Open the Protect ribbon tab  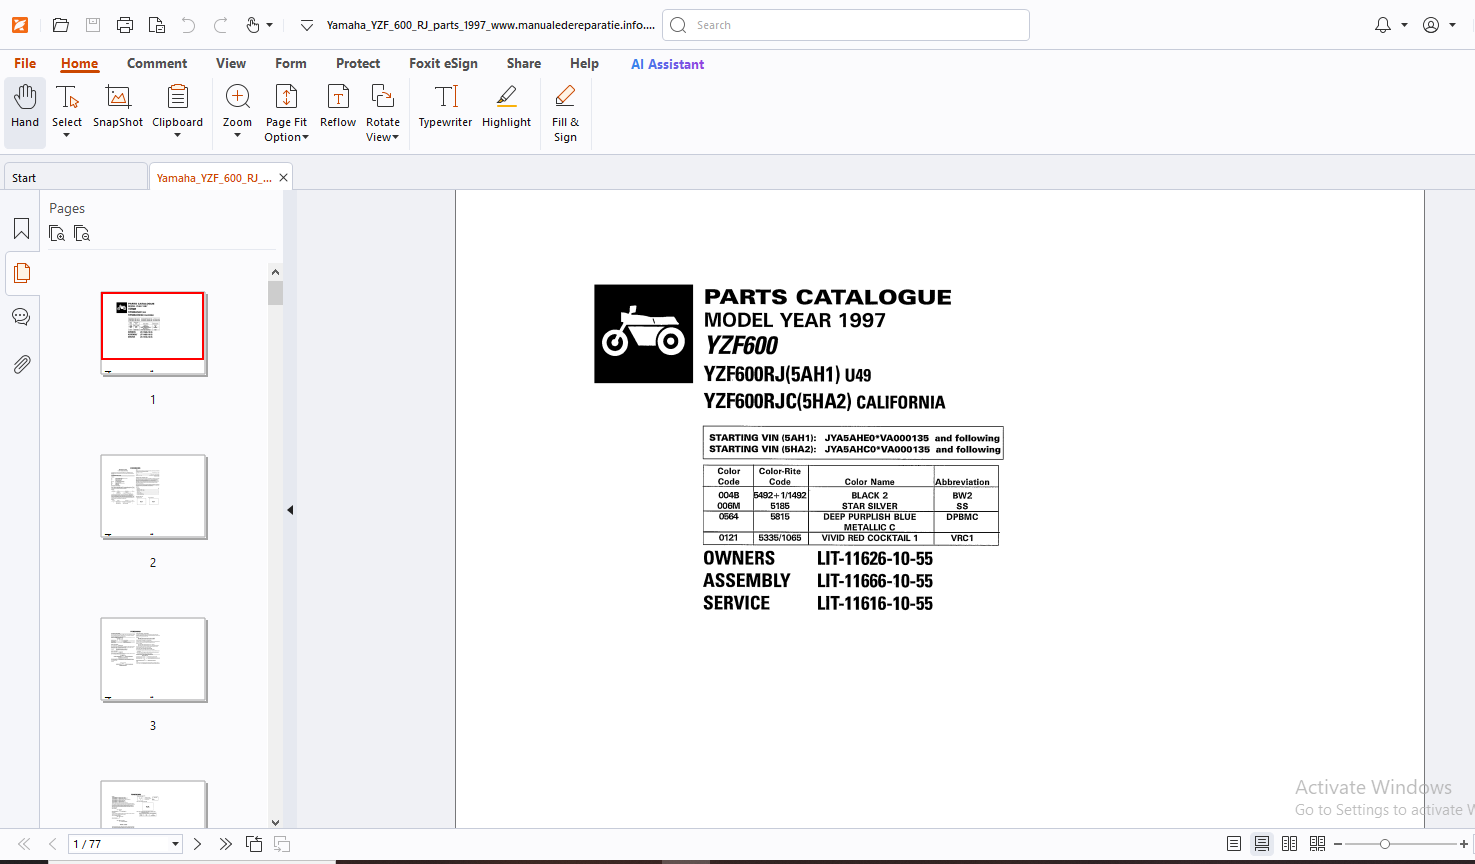pos(358,63)
